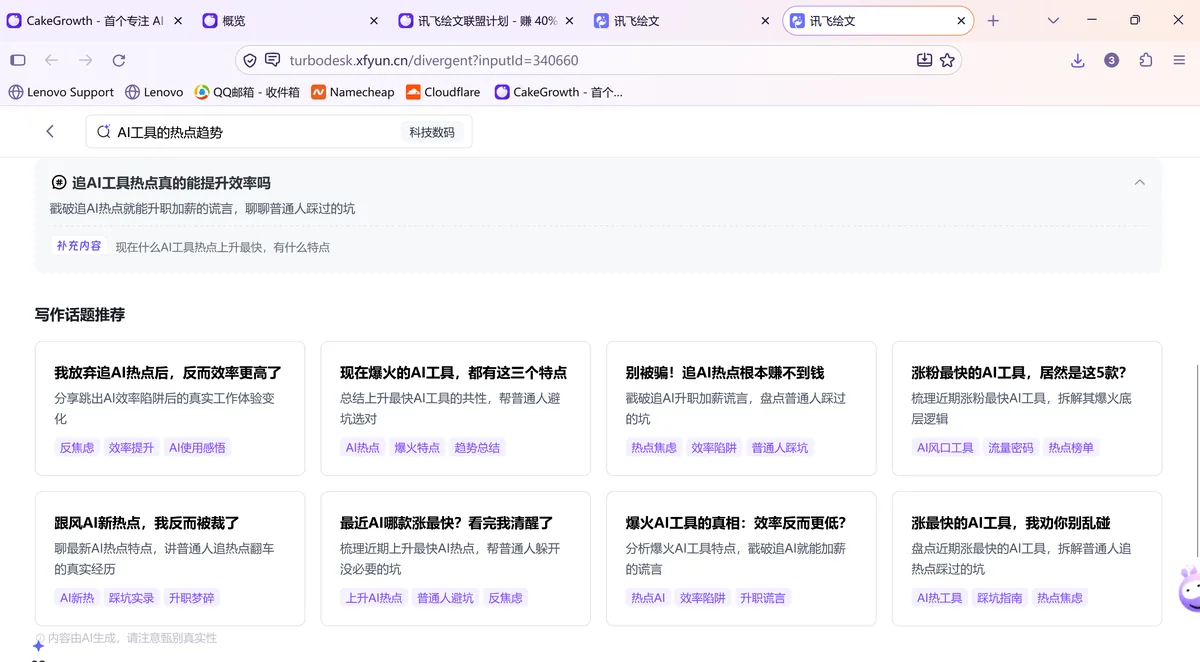Image resolution: width=1200 pixels, height=662 pixels.
Task: Switch to the 讯飞绘文联盟计划 browser tab
Action: pyautogui.click(x=485, y=20)
